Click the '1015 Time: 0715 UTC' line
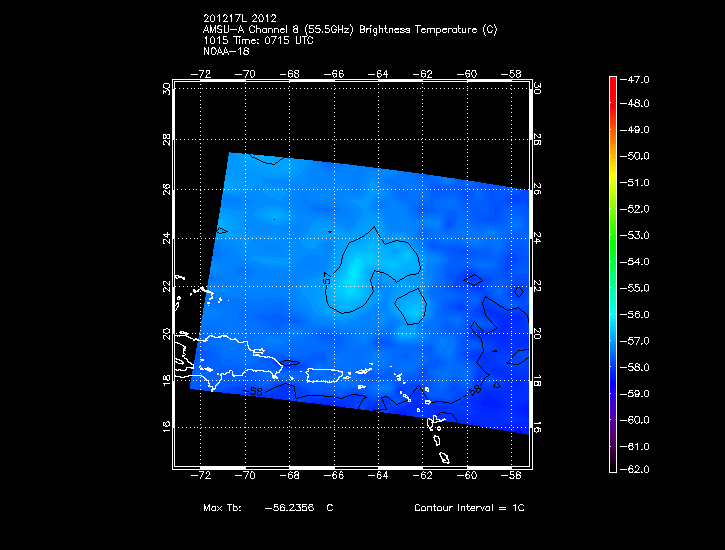725x550 pixels. (258, 40)
